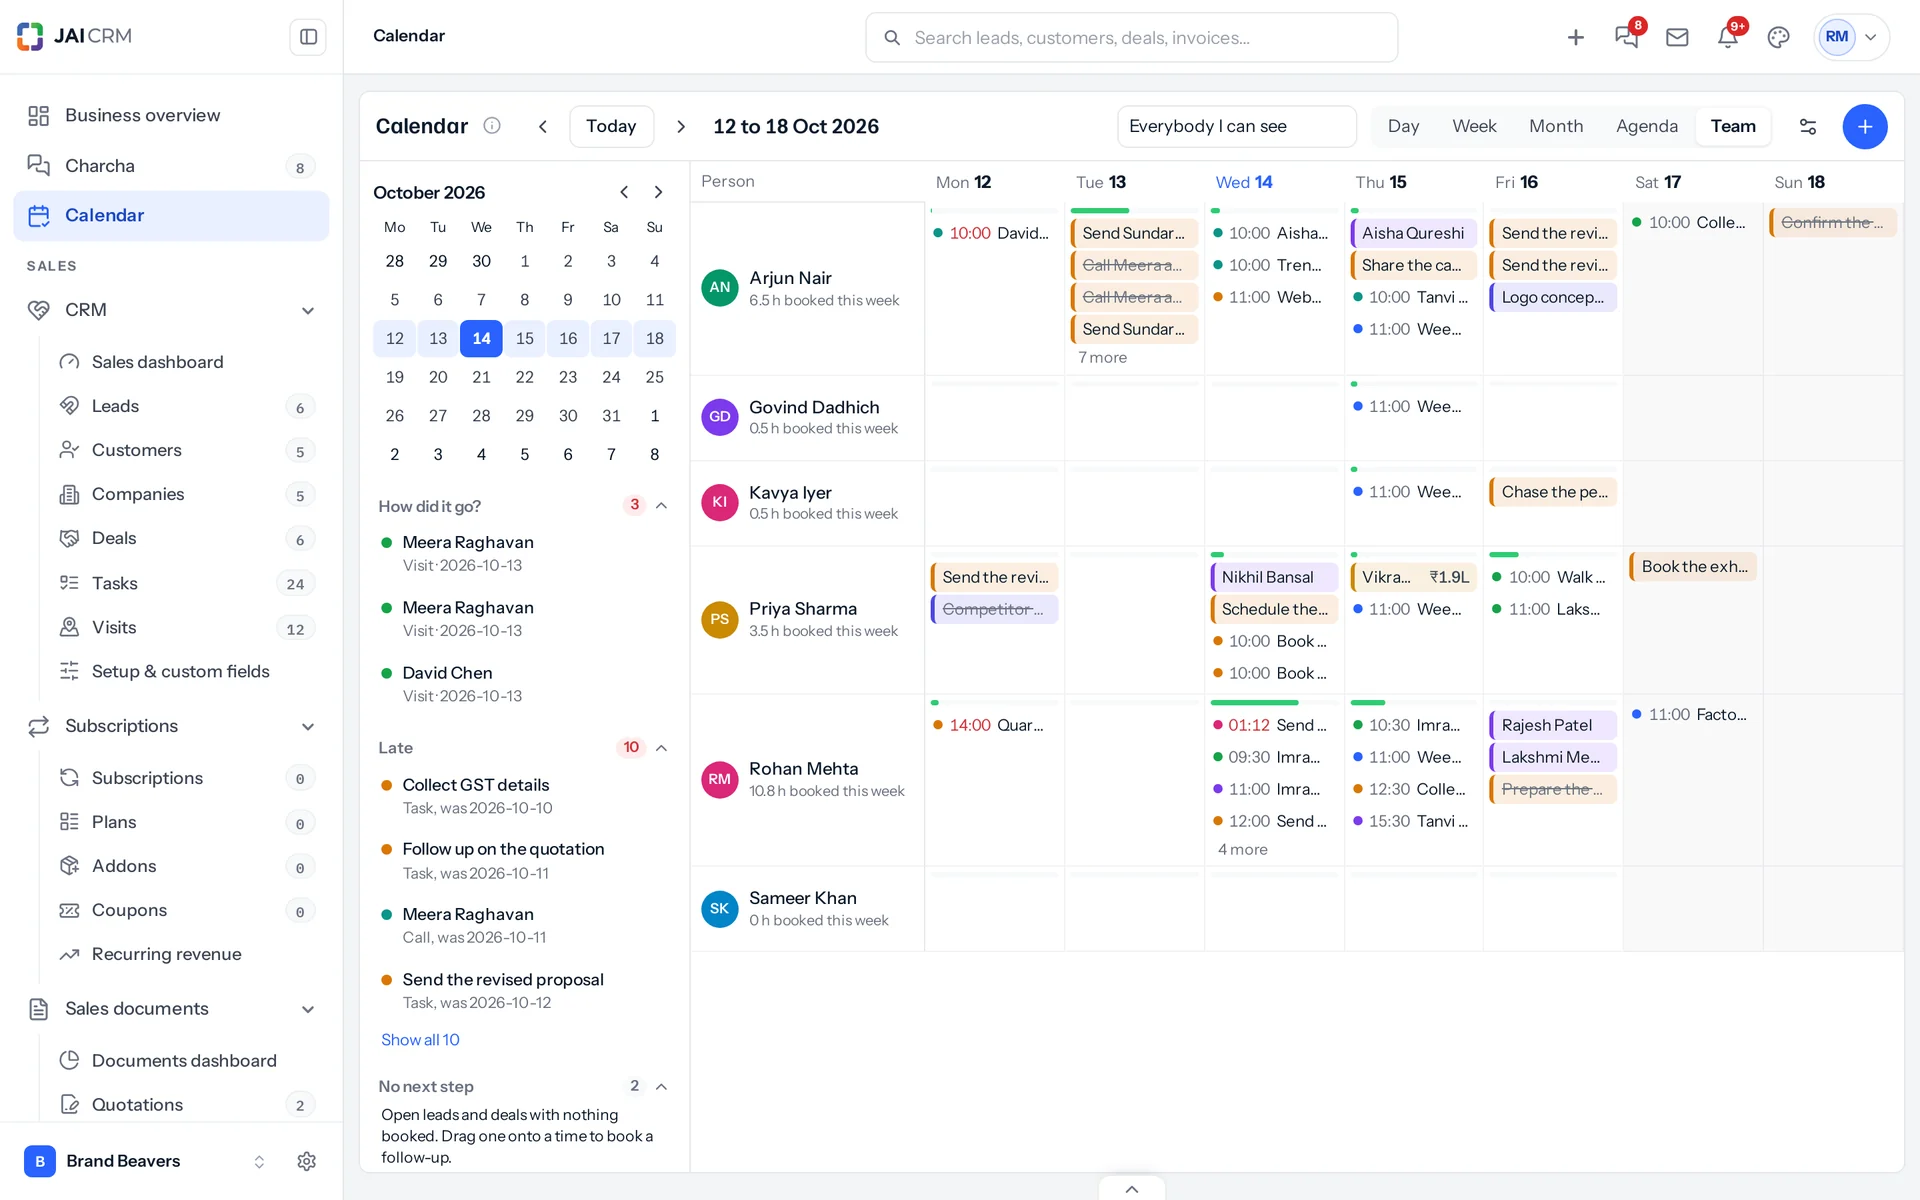Collapse the Sales documents section
The image size is (1920, 1200).
tap(308, 1009)
